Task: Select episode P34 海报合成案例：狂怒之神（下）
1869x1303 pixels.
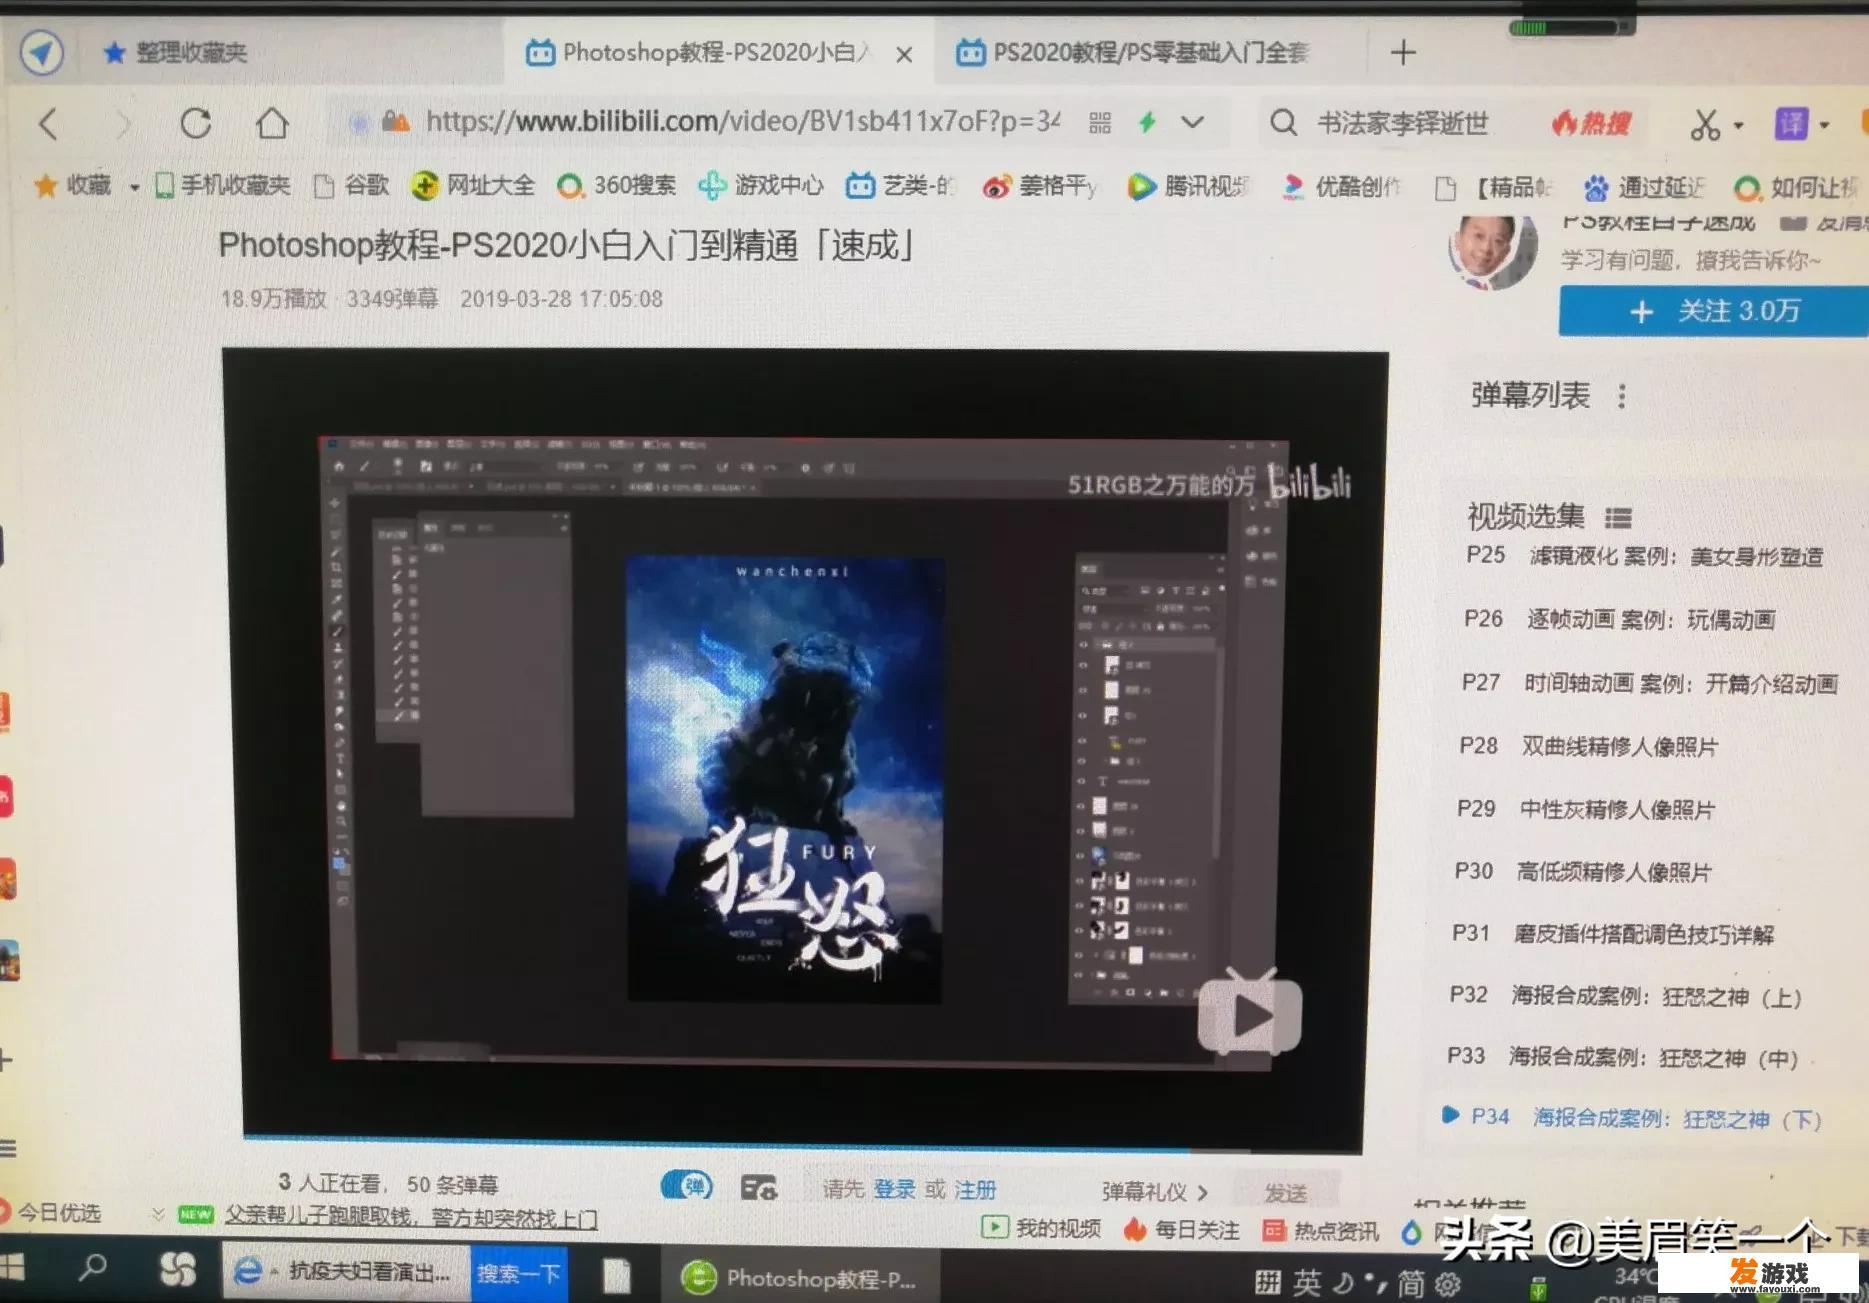Action: pos(1633,1118)
